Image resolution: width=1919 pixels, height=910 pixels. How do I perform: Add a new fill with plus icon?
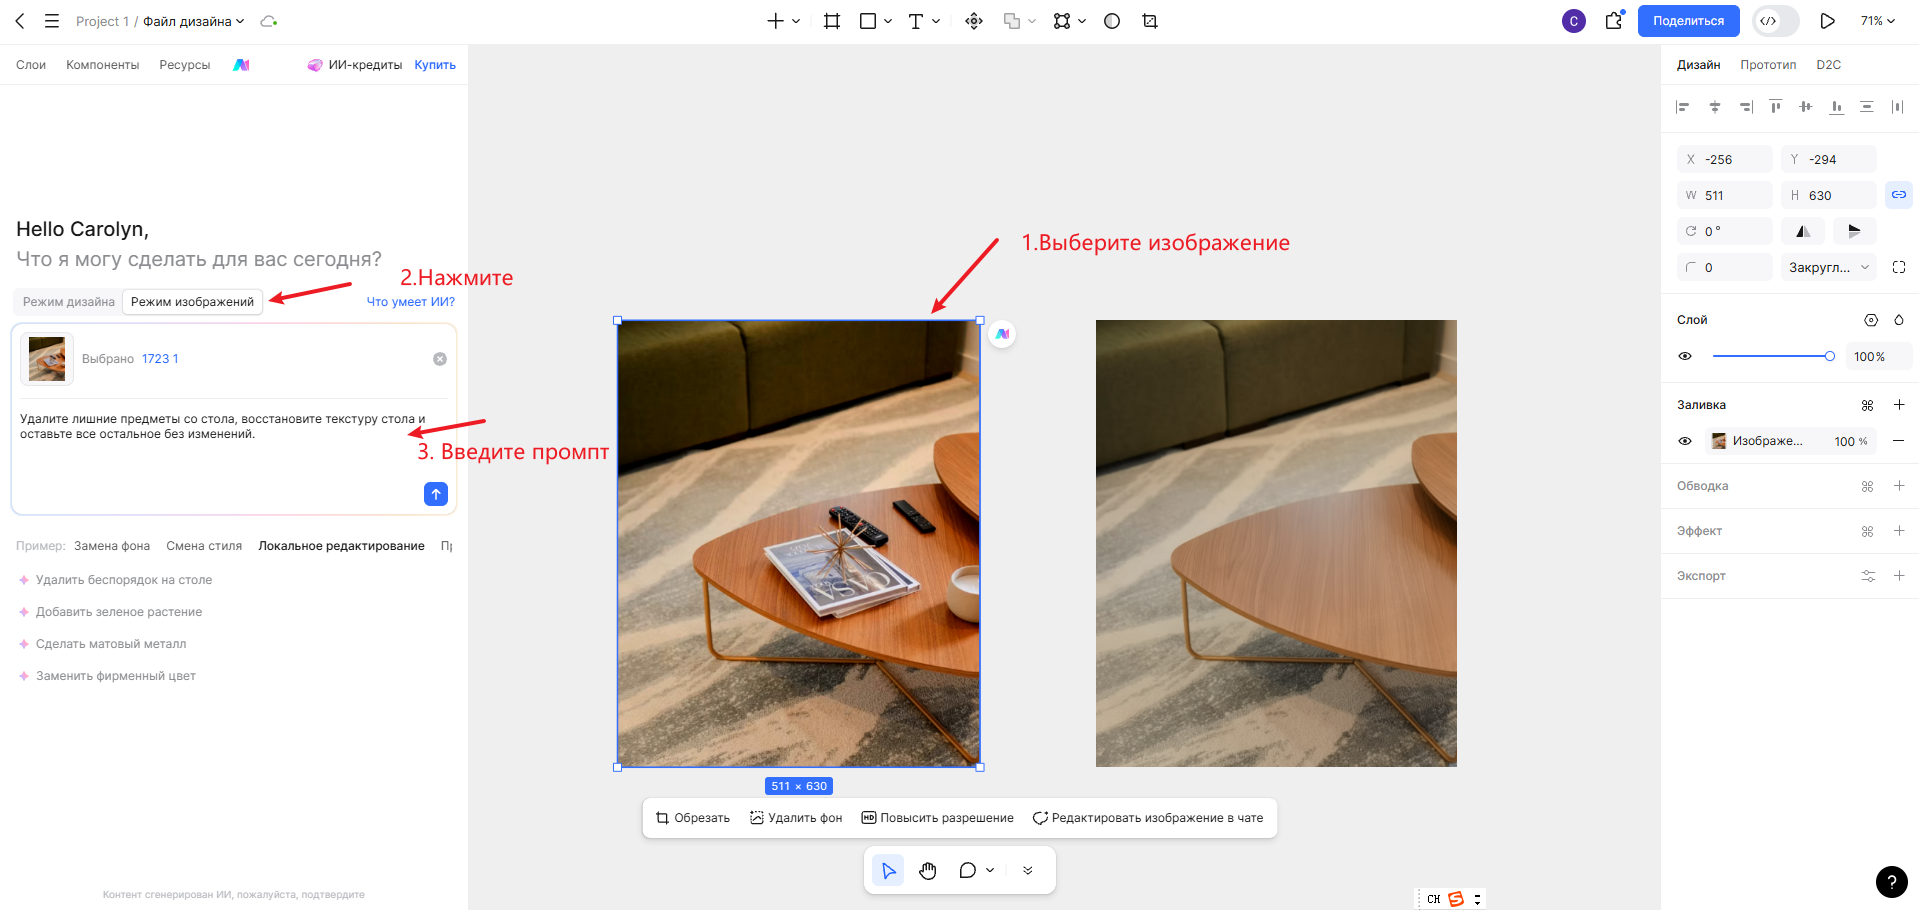click(x=1899, y=405)
